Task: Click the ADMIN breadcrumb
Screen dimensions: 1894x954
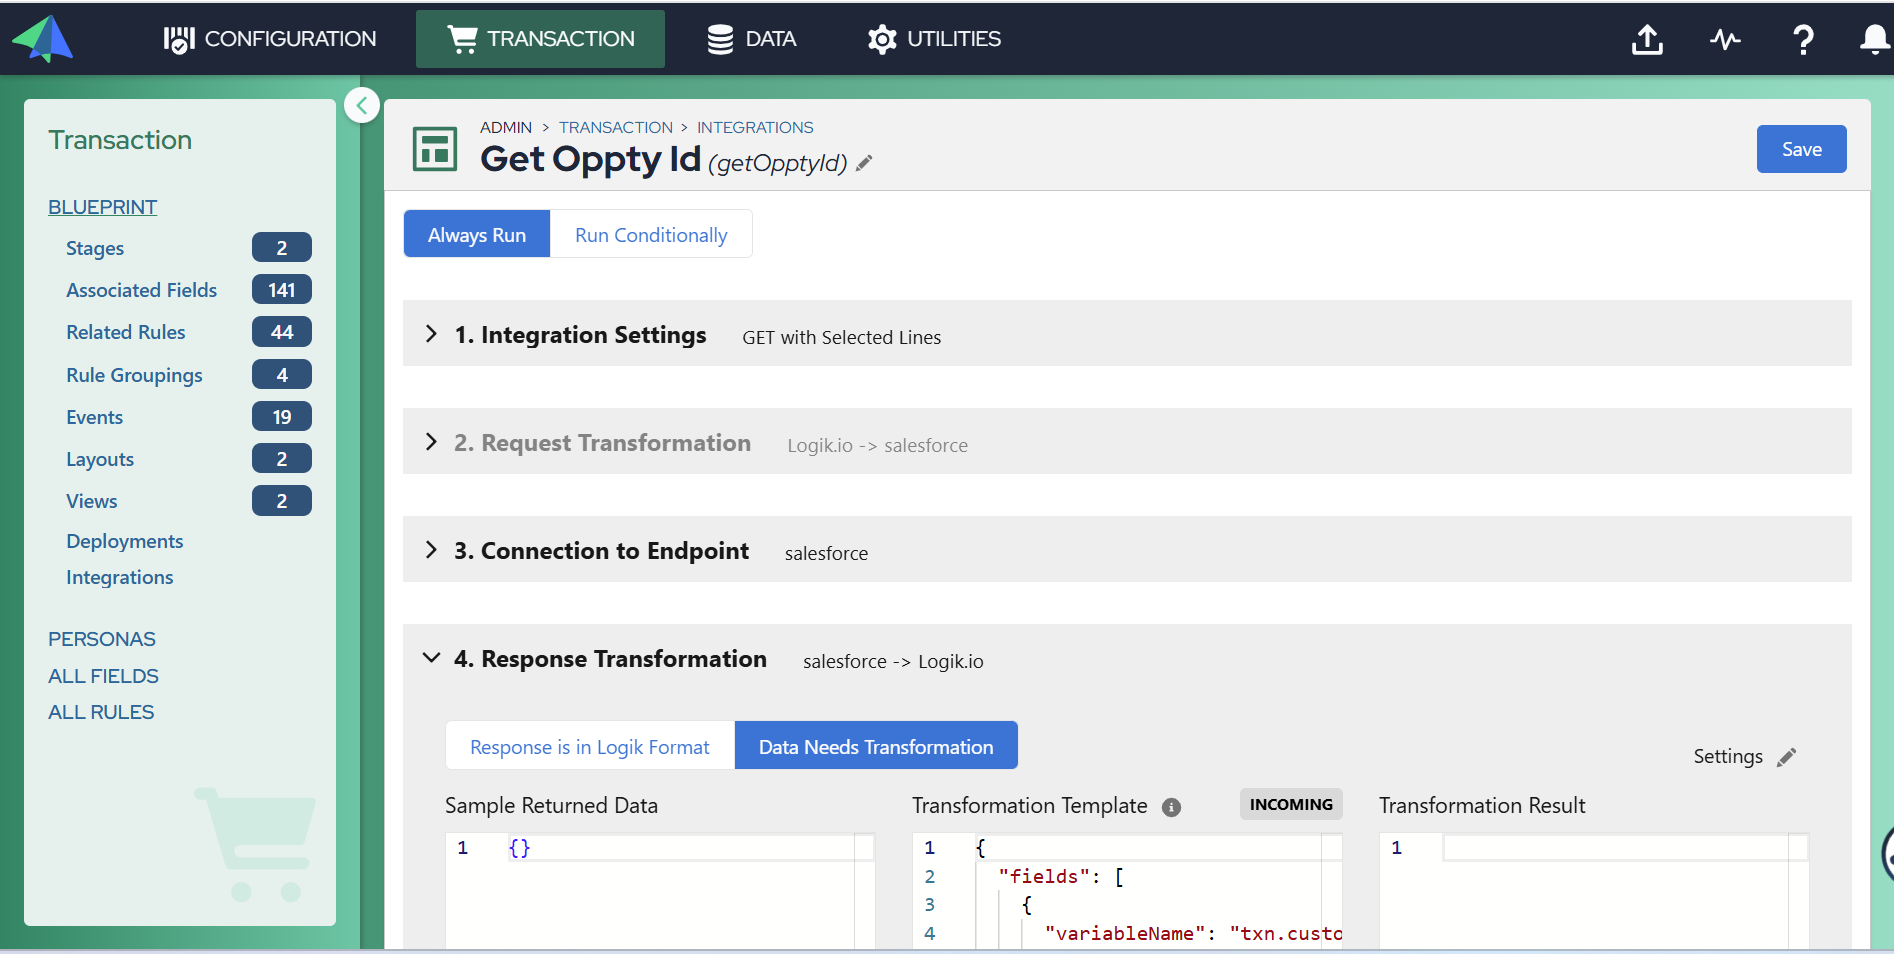Action: 506,127
